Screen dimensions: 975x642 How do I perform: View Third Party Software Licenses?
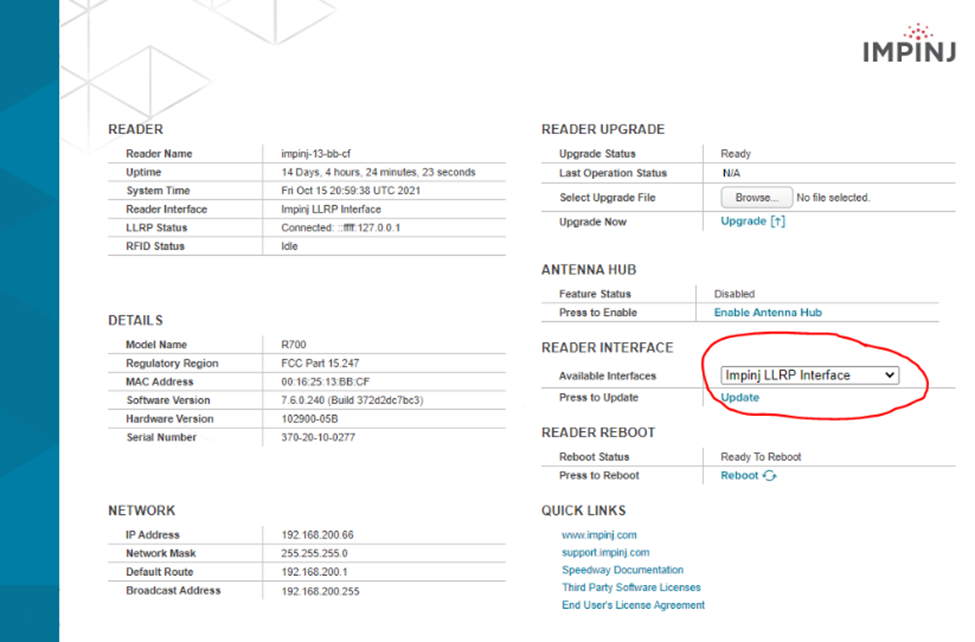click(x=631, y=588)
